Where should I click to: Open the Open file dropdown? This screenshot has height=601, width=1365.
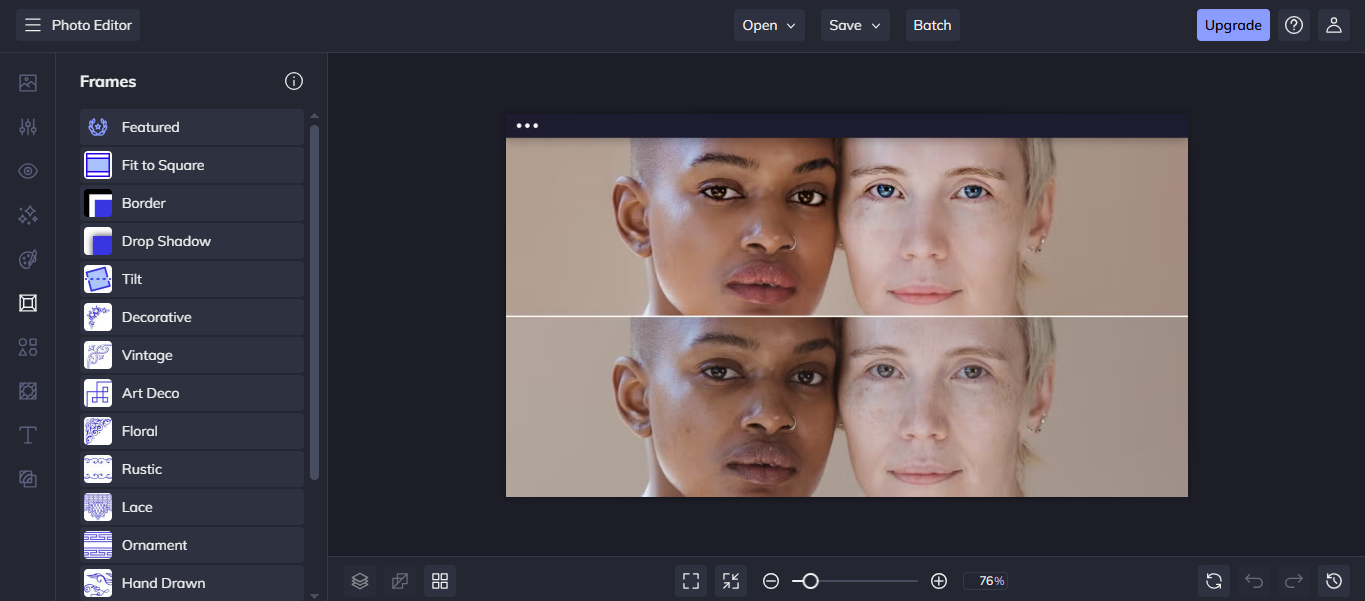768,24
